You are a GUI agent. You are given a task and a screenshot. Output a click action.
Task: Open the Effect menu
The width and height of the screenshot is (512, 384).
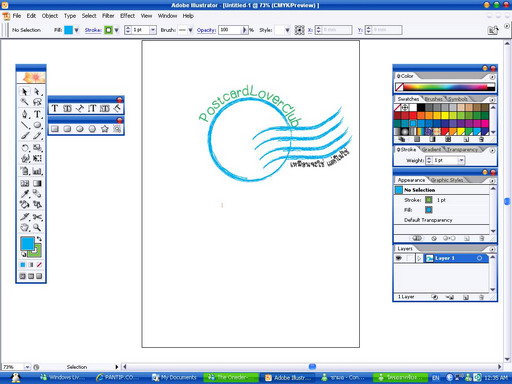[127, 16]
